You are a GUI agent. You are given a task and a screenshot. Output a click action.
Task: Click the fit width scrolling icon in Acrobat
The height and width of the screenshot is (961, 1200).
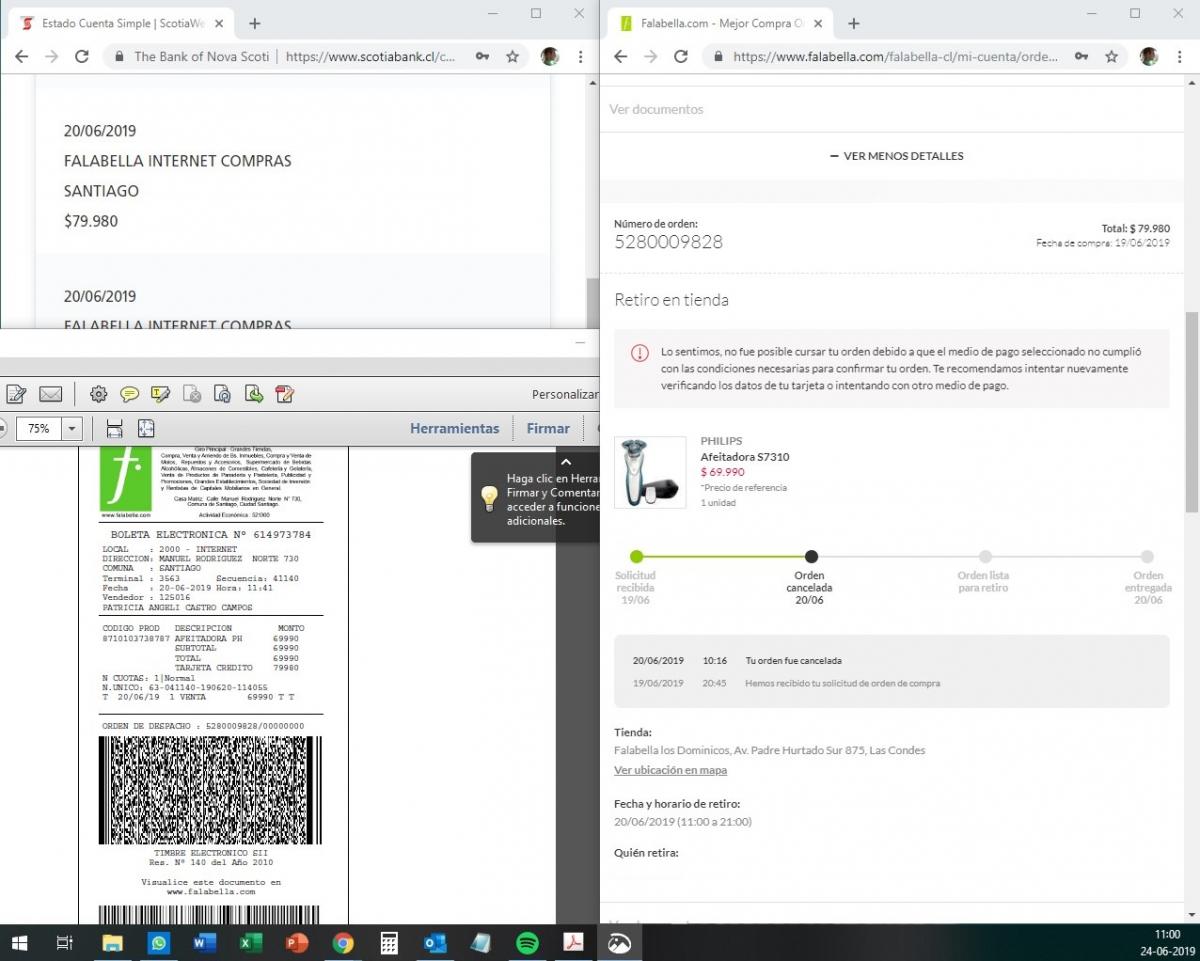114,428
